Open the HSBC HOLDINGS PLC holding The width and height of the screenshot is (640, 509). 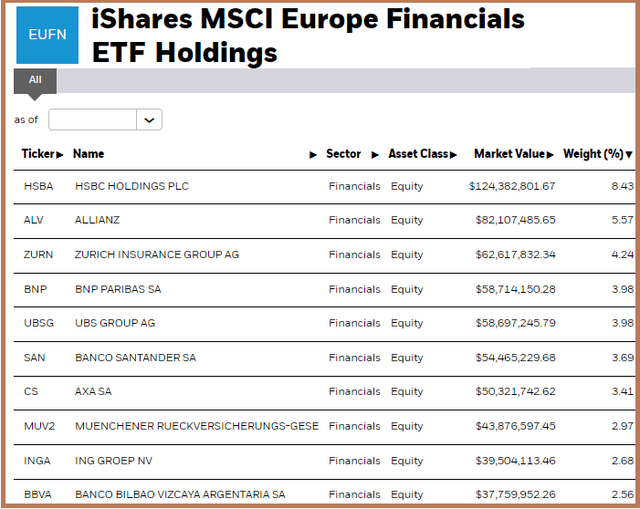tap(131, 186)
